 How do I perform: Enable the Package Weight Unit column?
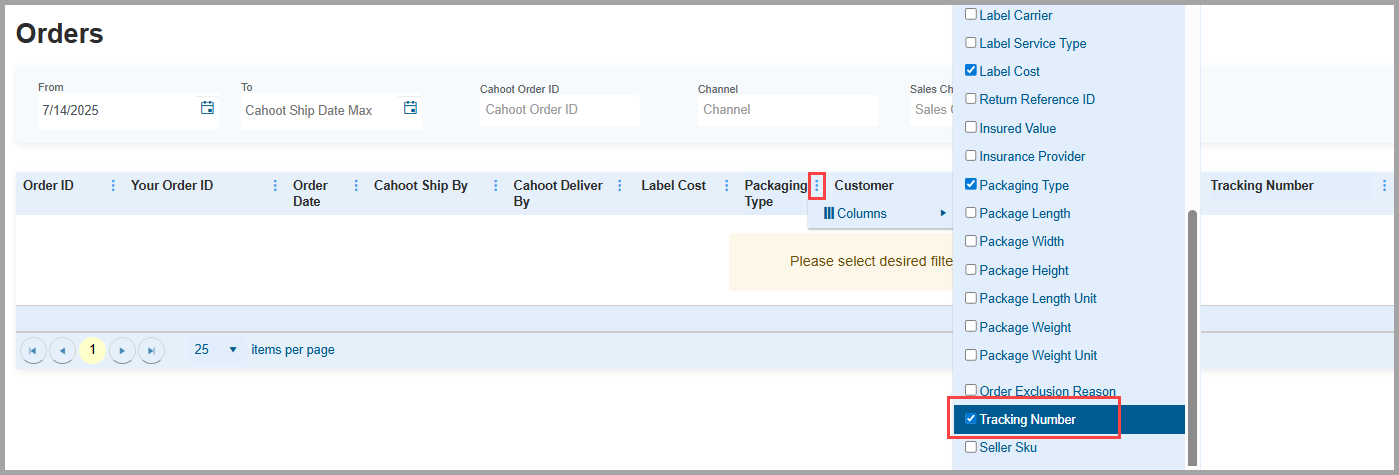(x=970, y=355)
